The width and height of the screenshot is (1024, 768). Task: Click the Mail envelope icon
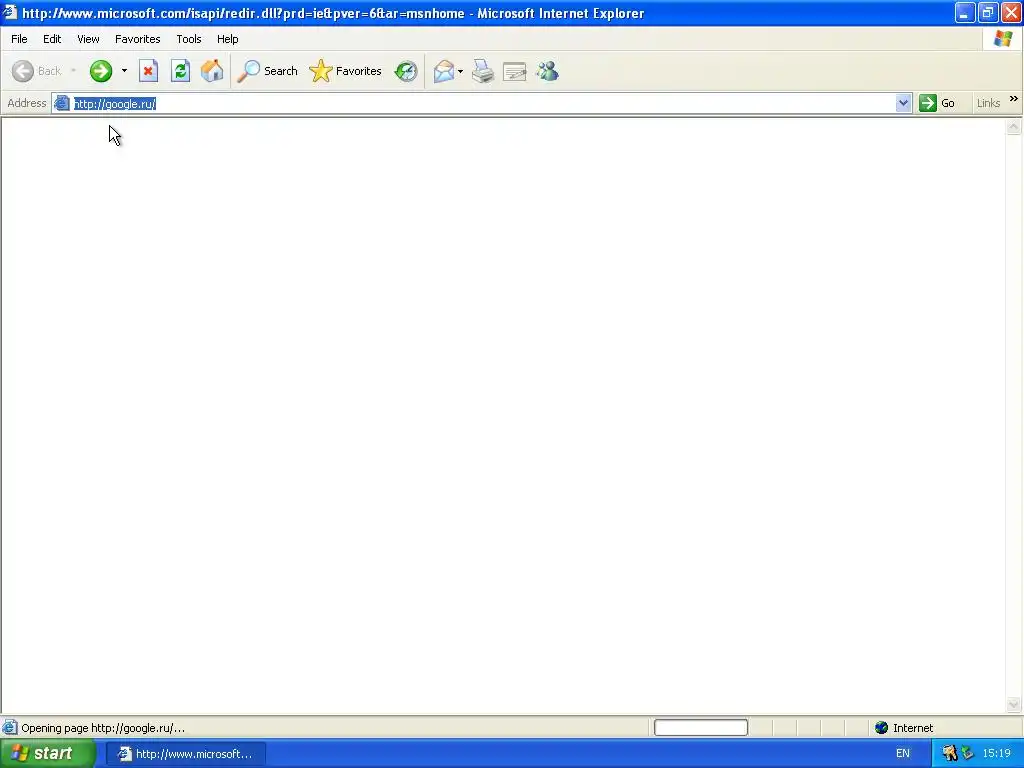(x=443, y=71)
